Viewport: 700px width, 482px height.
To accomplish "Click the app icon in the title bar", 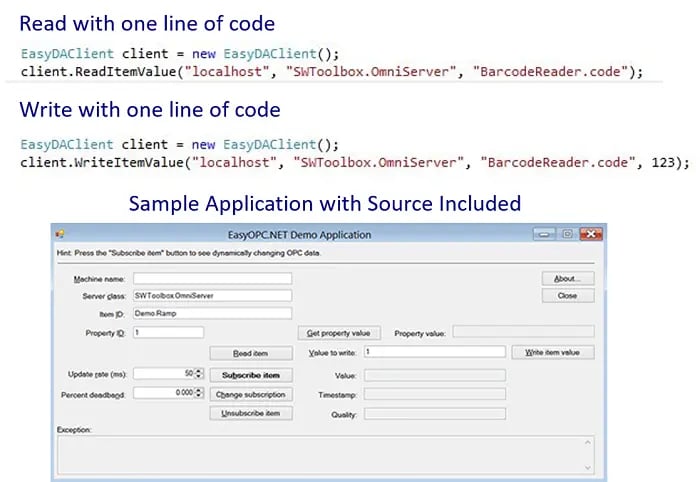I will (x=60, y=235).
